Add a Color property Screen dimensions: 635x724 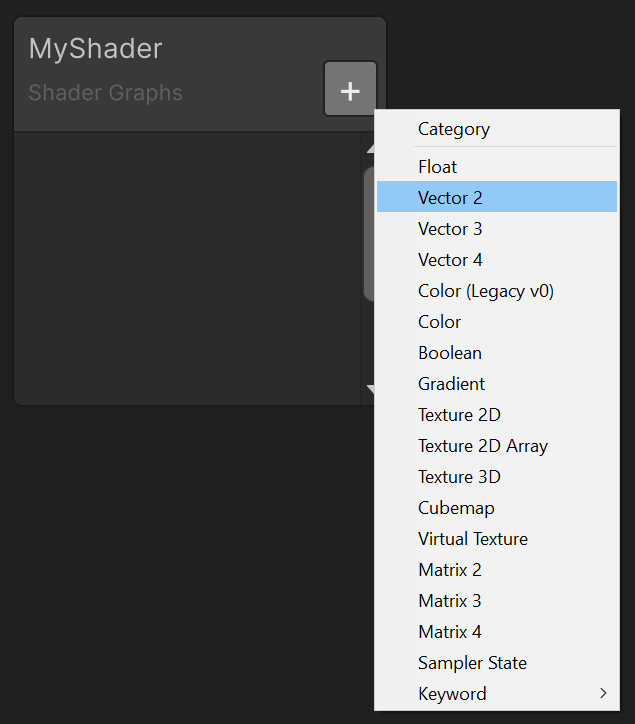pyautogui.click(x=440, y=322)
